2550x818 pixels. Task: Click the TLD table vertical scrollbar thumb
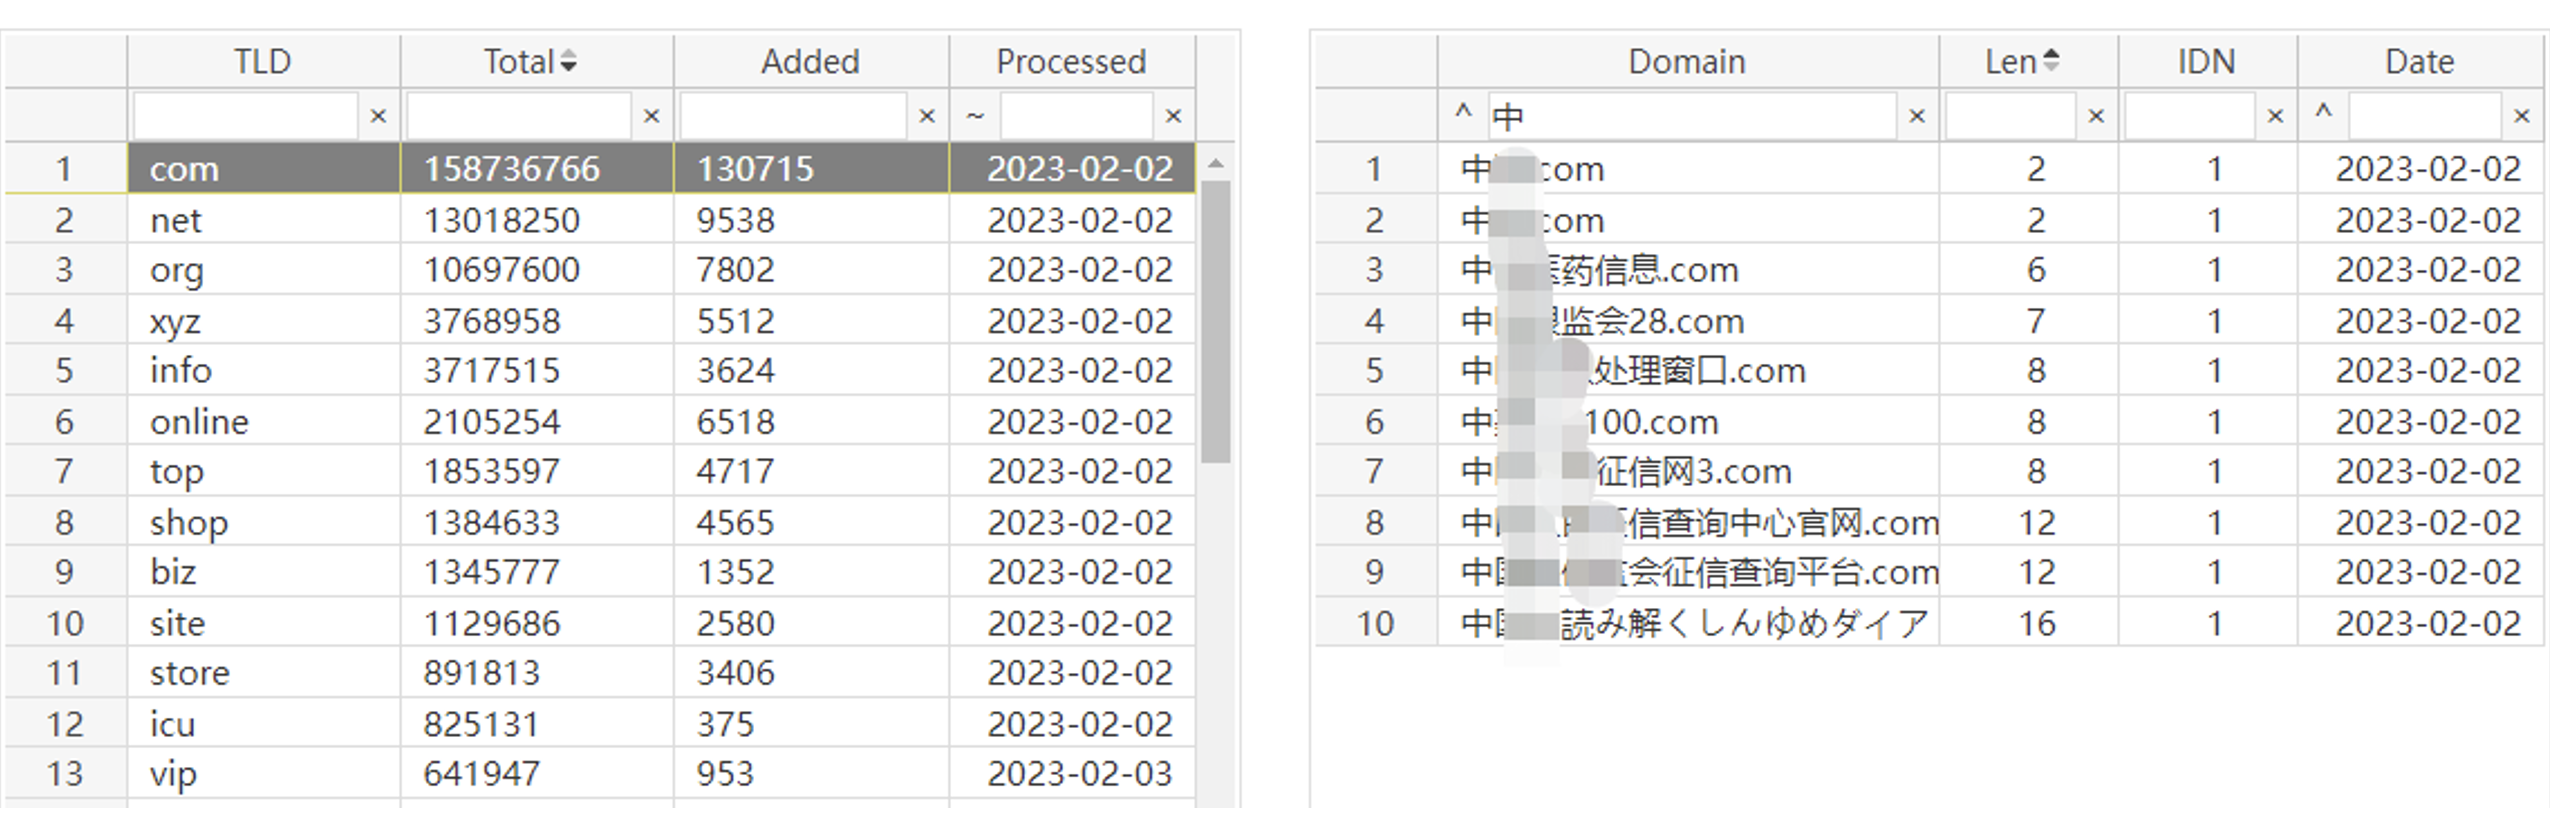[1215, 320]
